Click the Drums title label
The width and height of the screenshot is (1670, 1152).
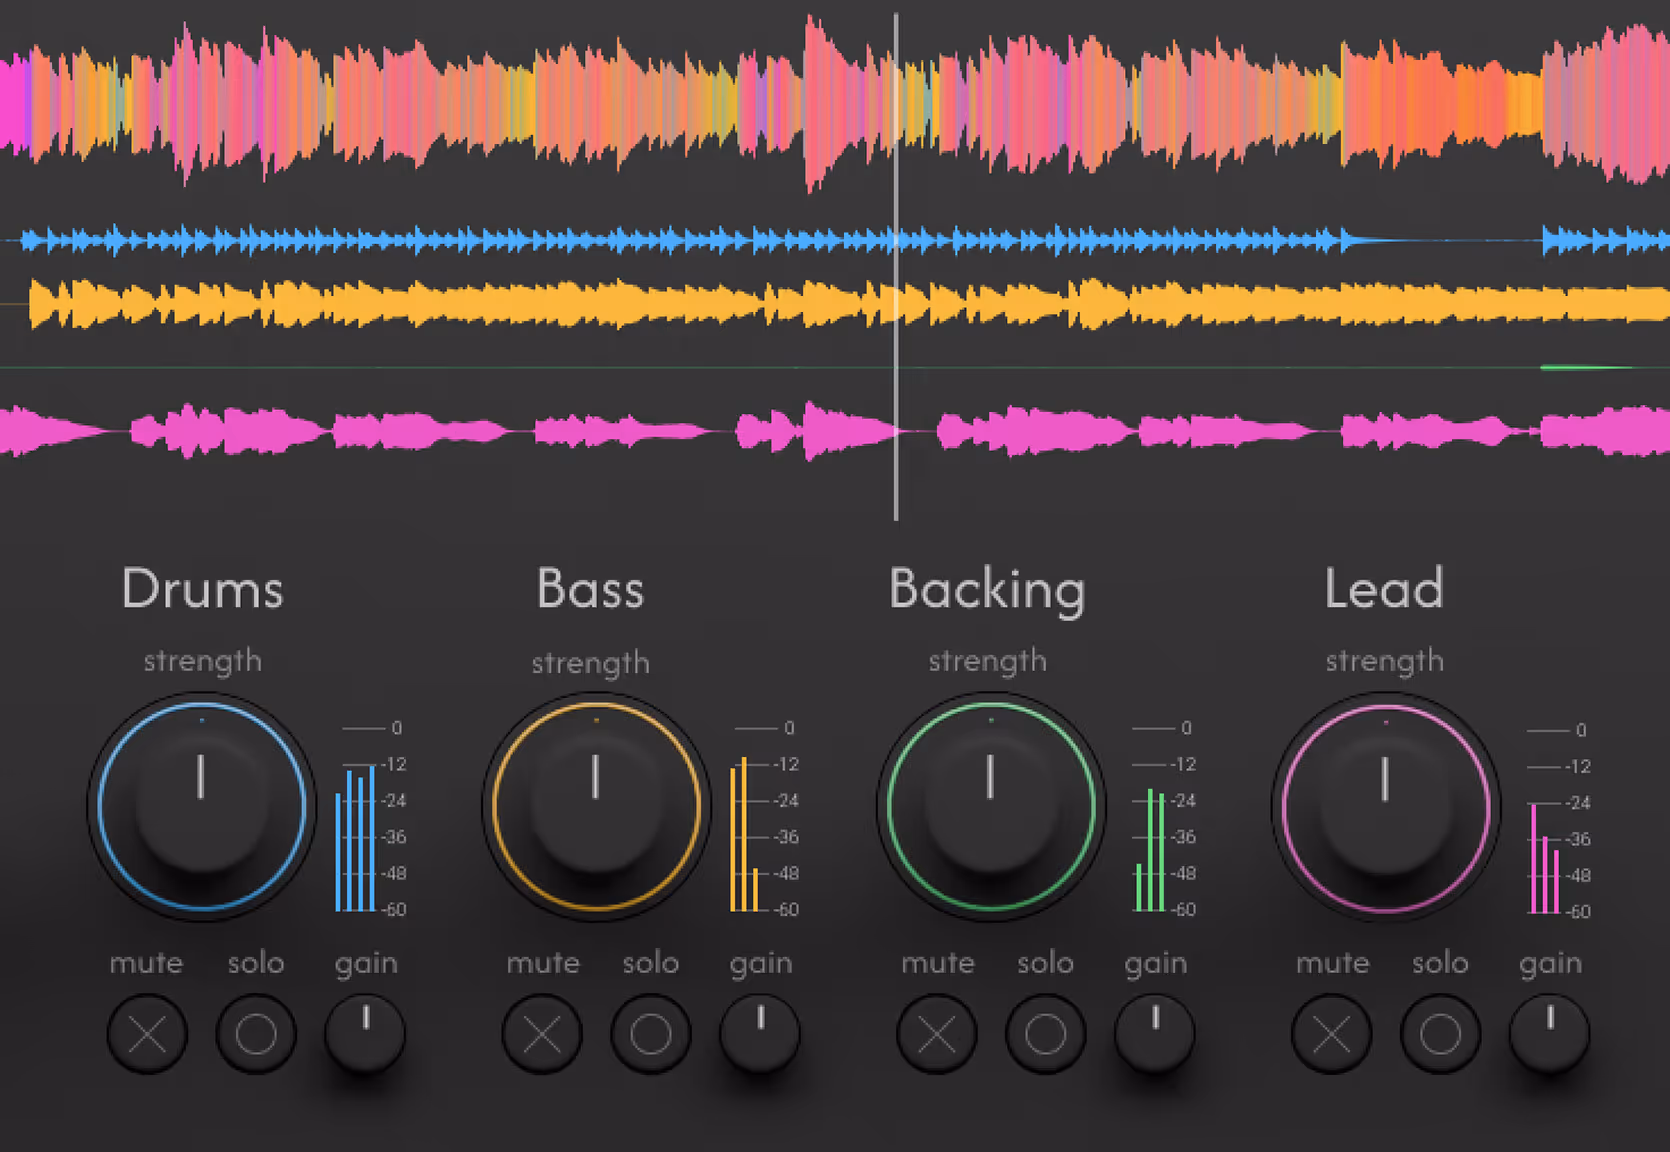click(203, 588)
